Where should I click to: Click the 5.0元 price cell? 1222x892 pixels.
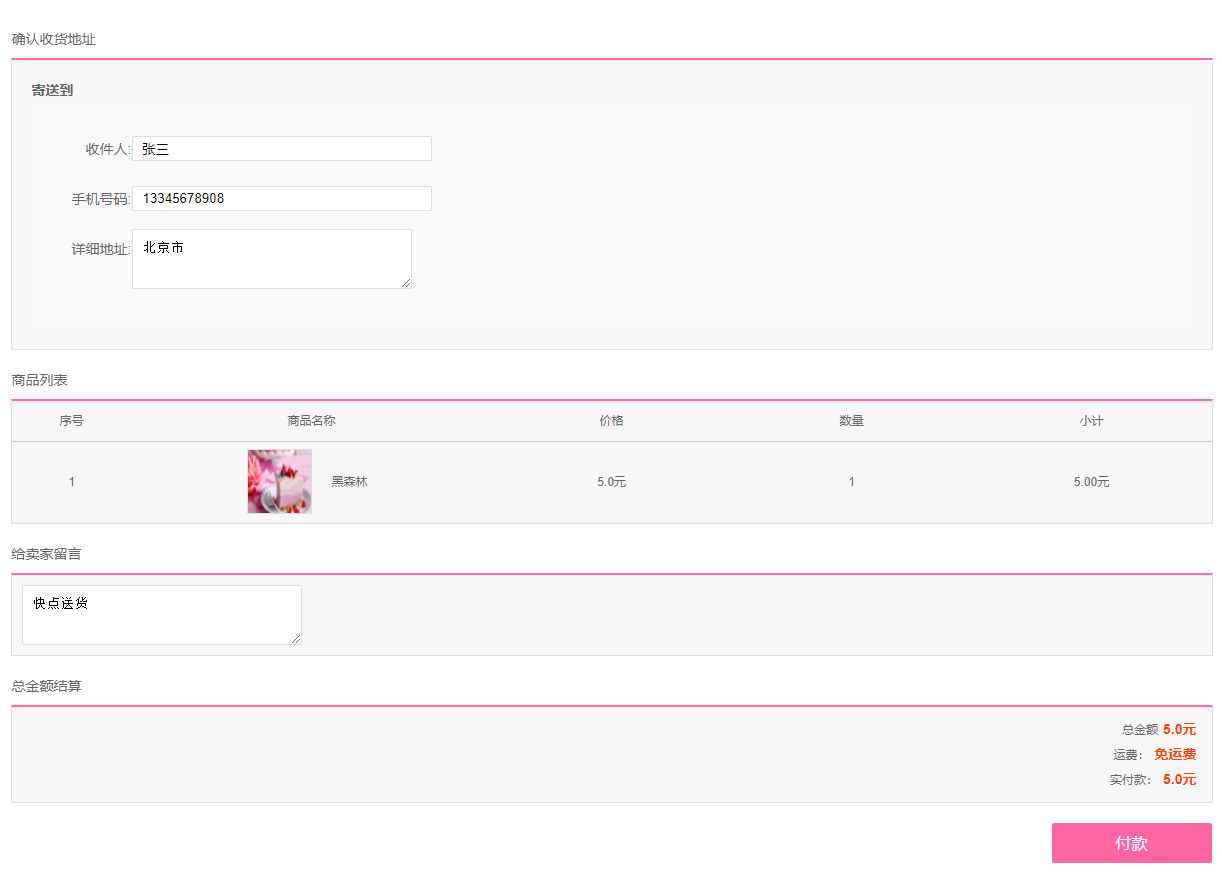click(x=612, y=482)
